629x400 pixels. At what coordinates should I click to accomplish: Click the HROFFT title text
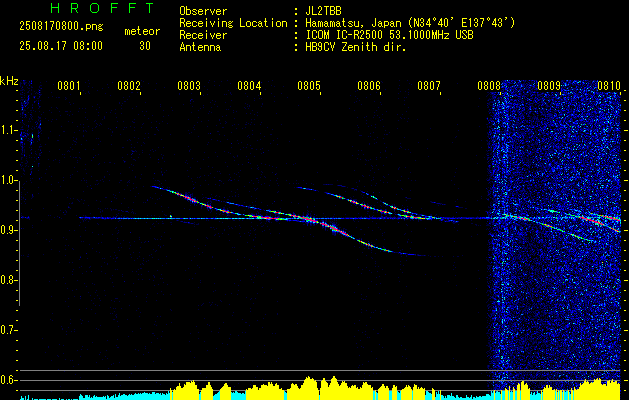point(103,8)
